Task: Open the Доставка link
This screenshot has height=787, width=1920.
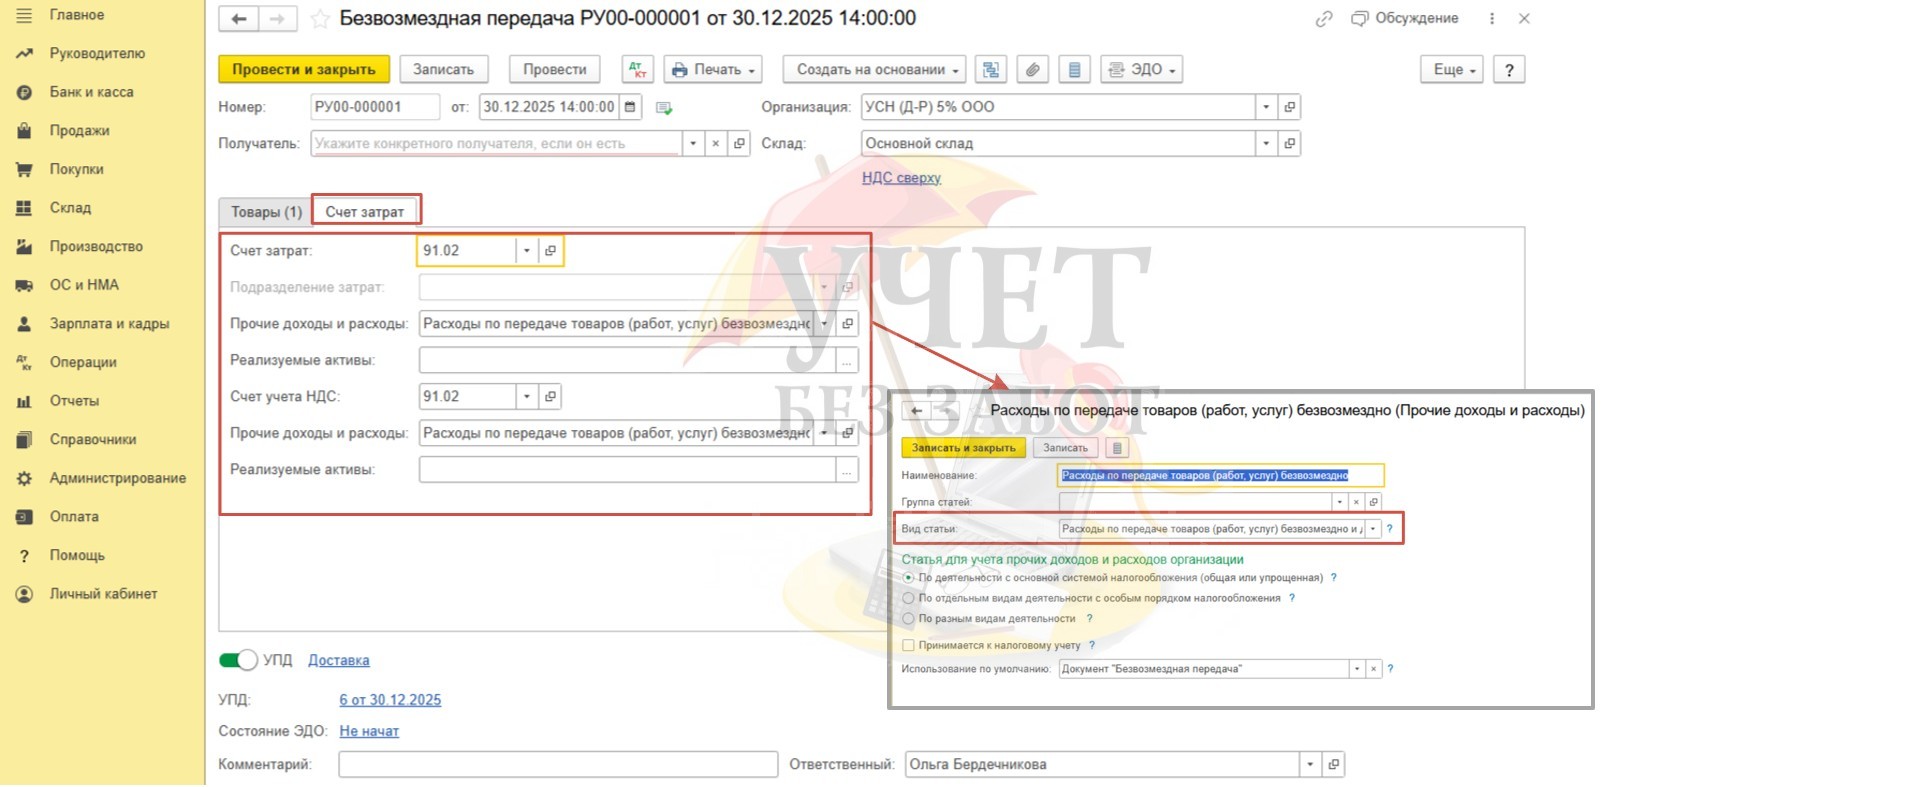Action: 339,661
